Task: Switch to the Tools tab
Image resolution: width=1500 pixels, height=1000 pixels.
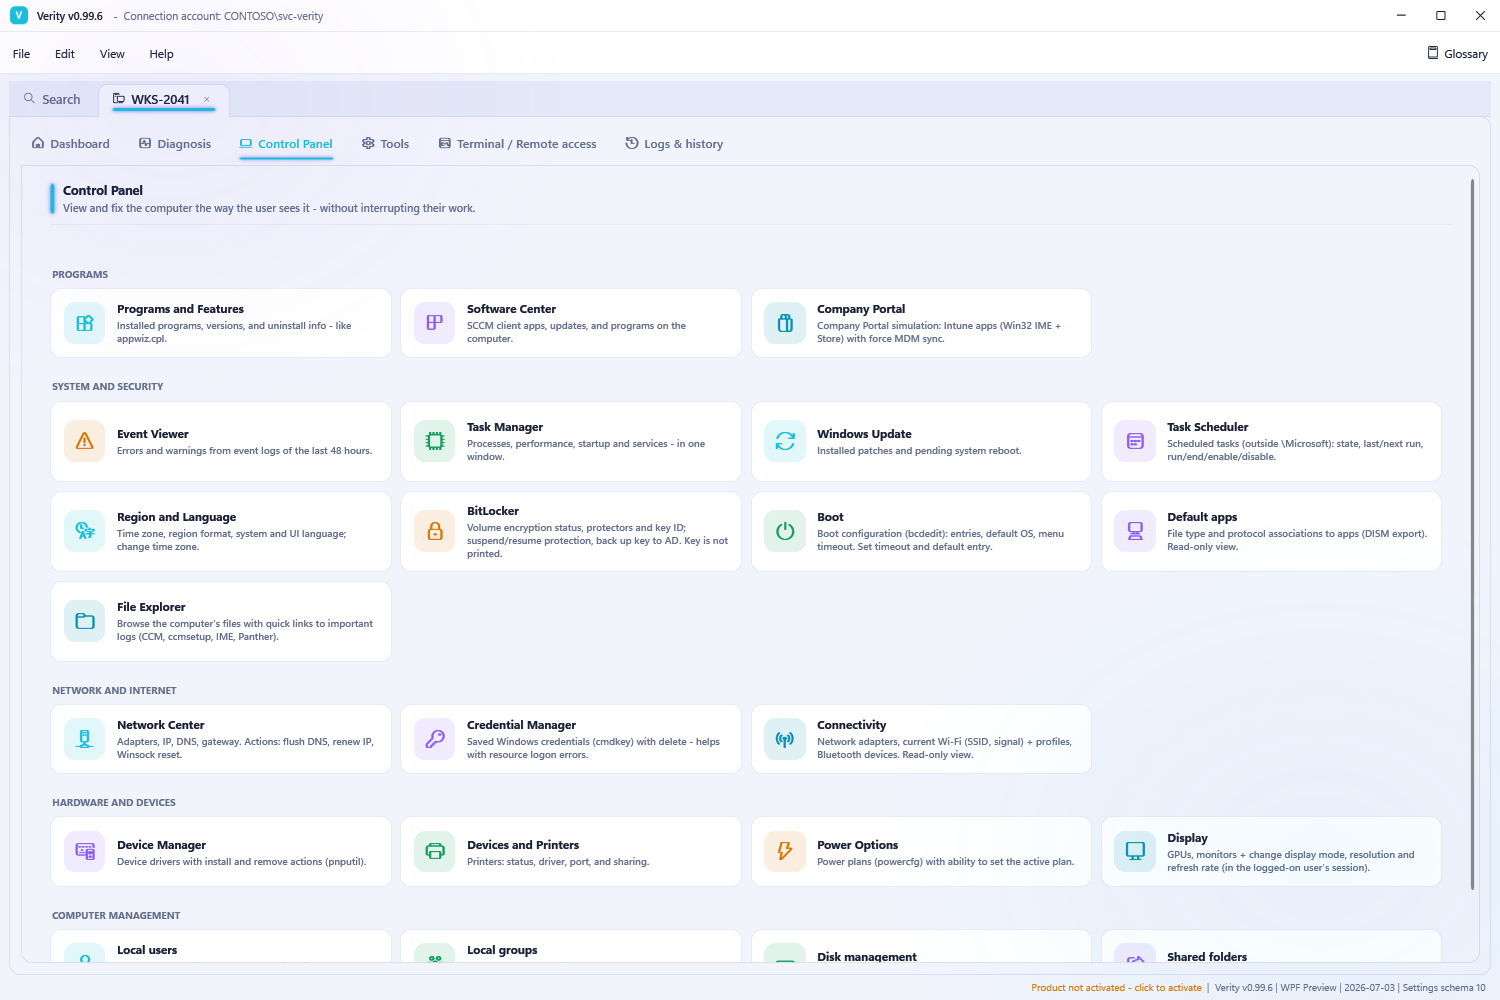Action: [x=385, y=144]
